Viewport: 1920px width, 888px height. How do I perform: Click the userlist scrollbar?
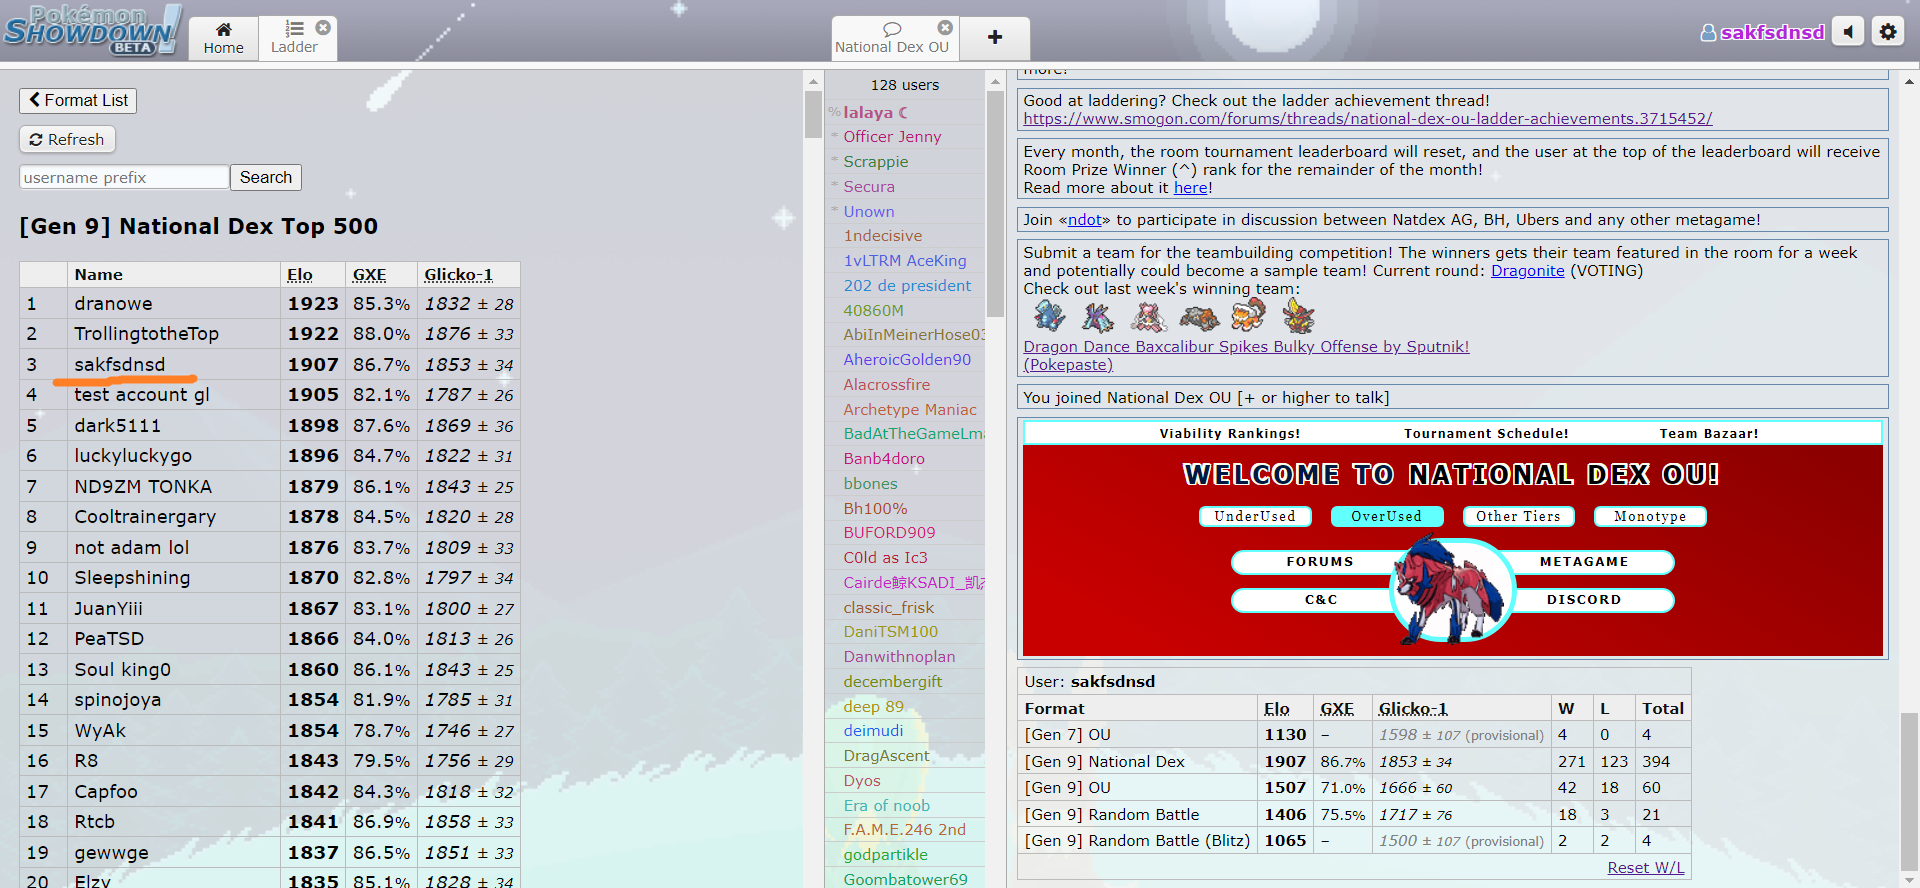pos(995,205)
